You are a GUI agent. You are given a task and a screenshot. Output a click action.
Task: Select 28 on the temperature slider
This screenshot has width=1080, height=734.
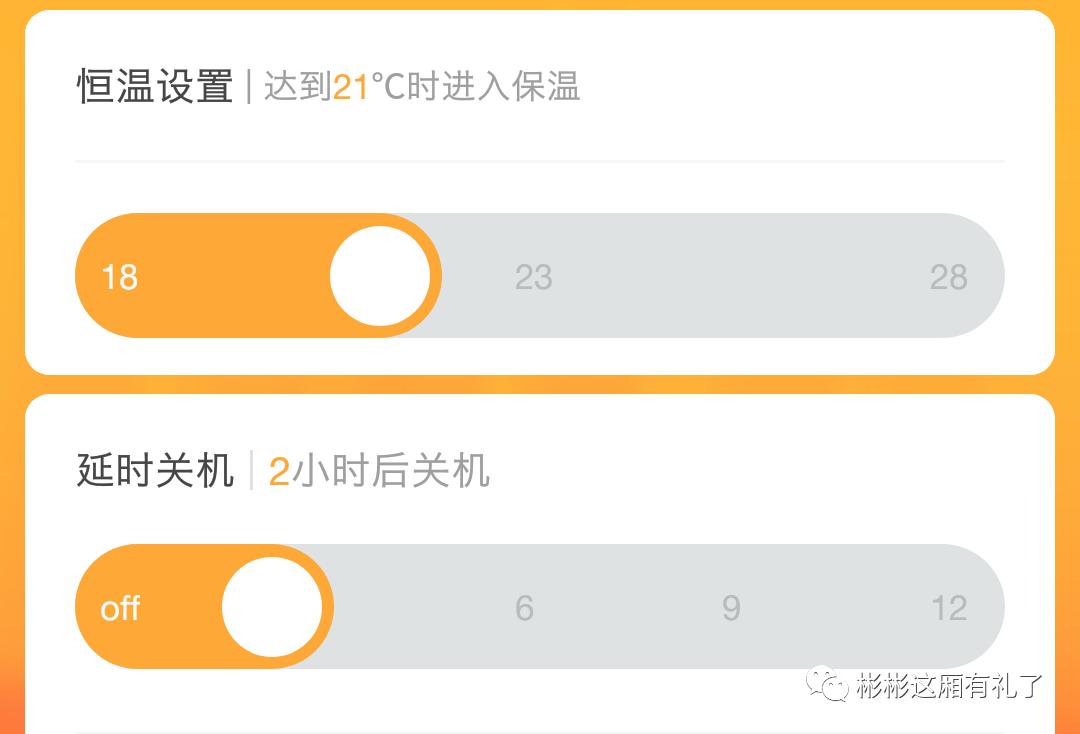point(948,277)
